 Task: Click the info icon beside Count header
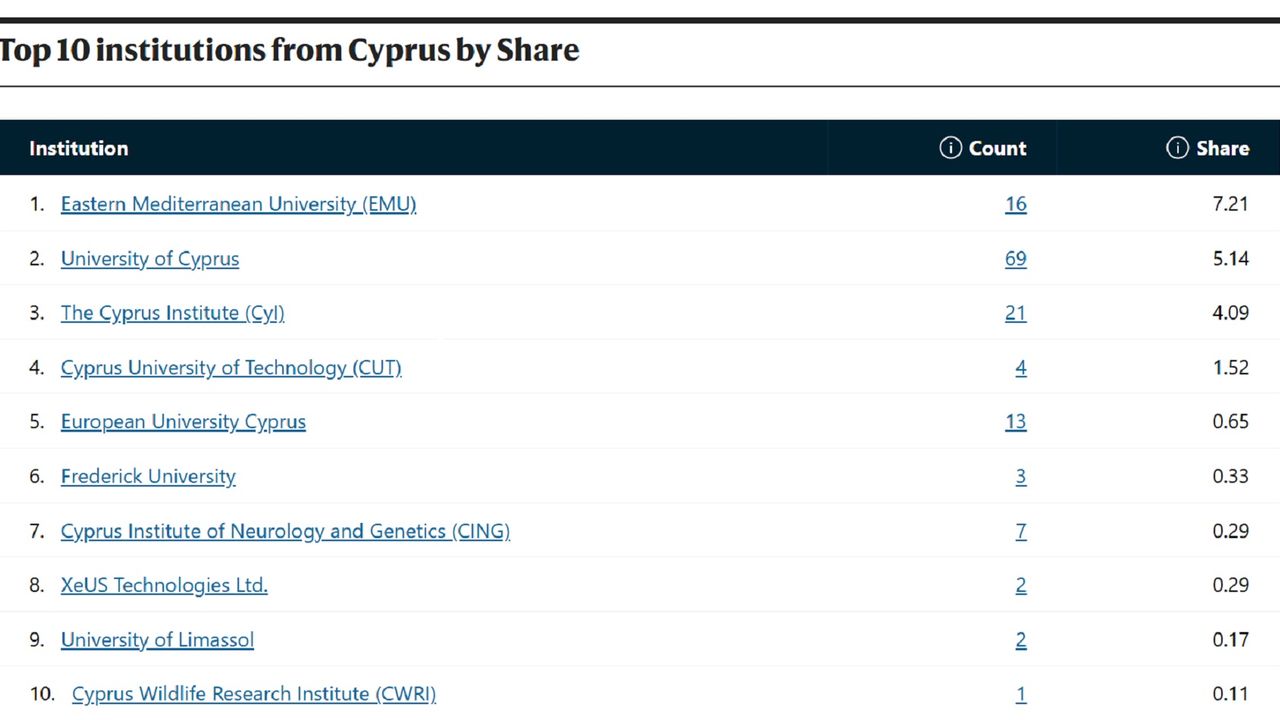(950, 148)
